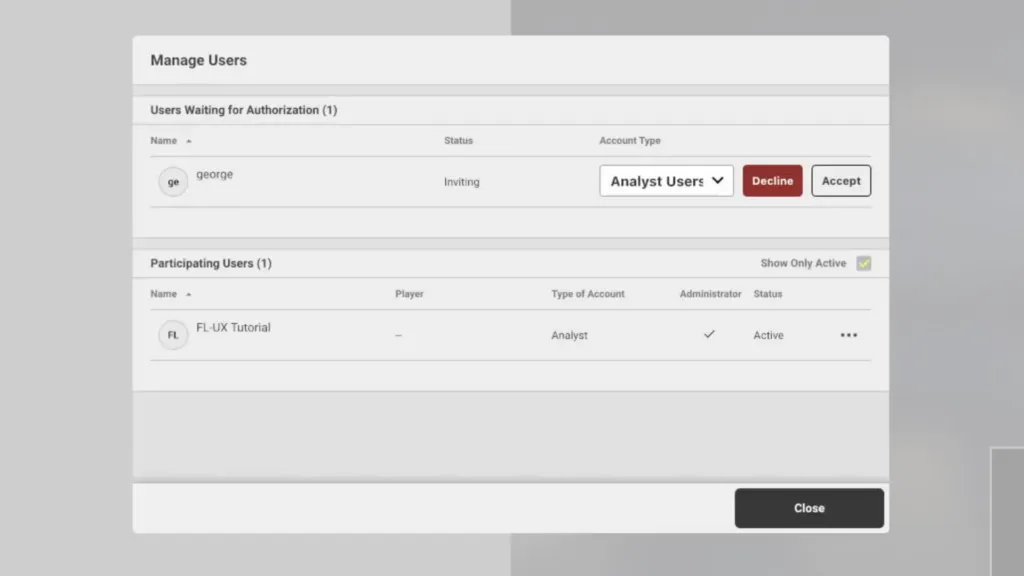The width and height of the screenshot is (1024, 576).
Task: Accept george's authorization request
Action: [840, 181]
